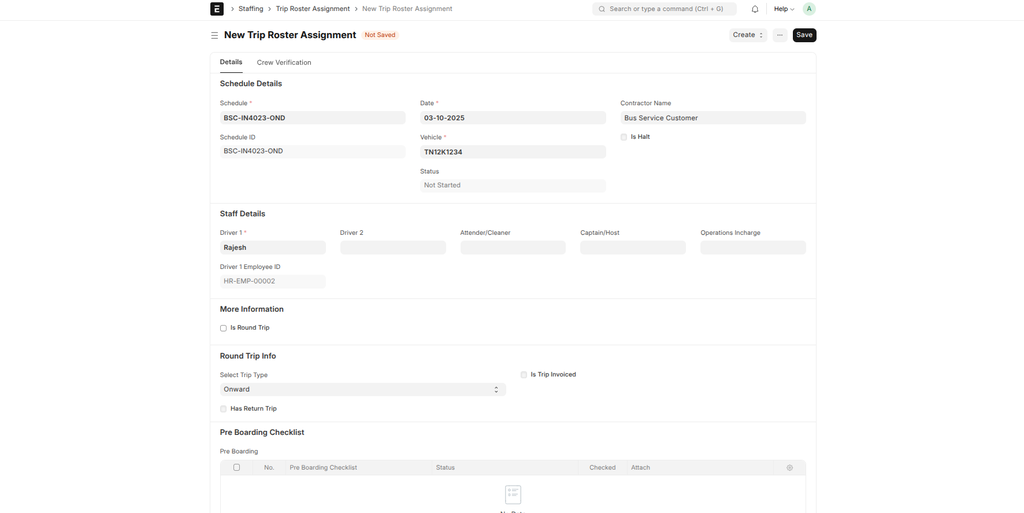Navigate to Trip Roster Assignment breadcrumb

pyautogui.click(x=313, y=9)
